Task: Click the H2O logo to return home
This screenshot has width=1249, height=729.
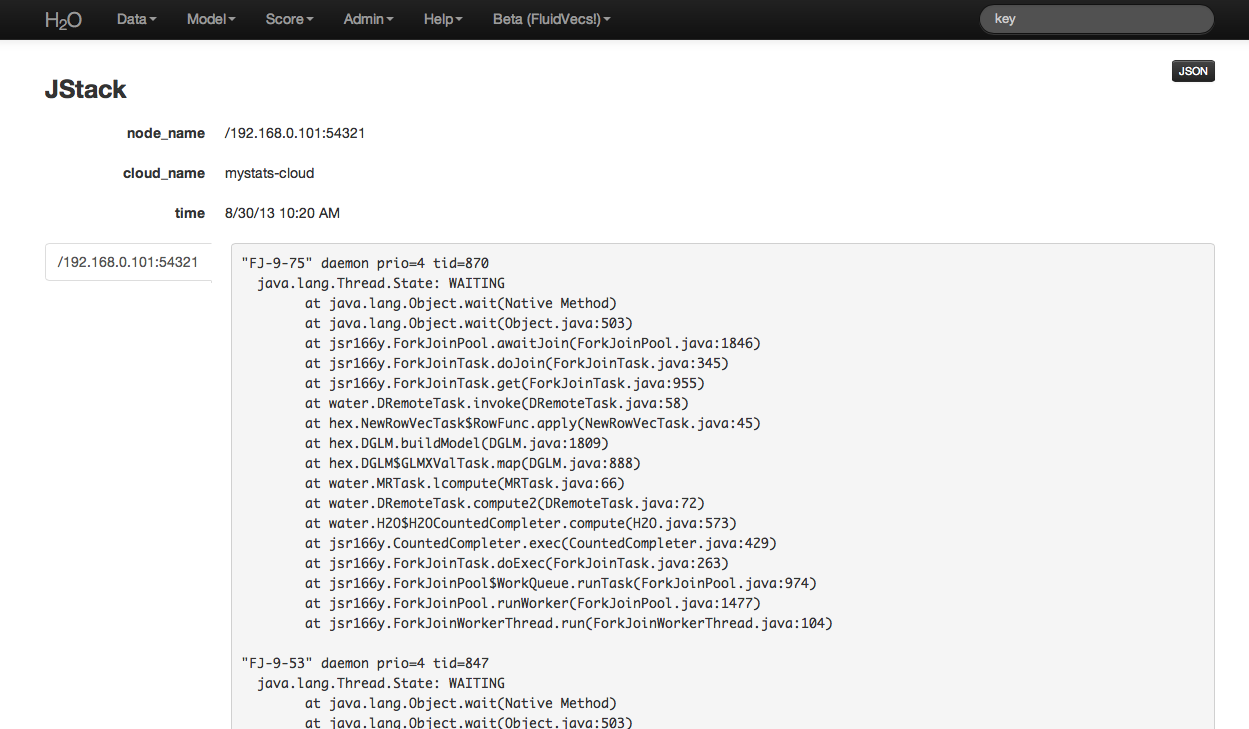Action: 62,19
